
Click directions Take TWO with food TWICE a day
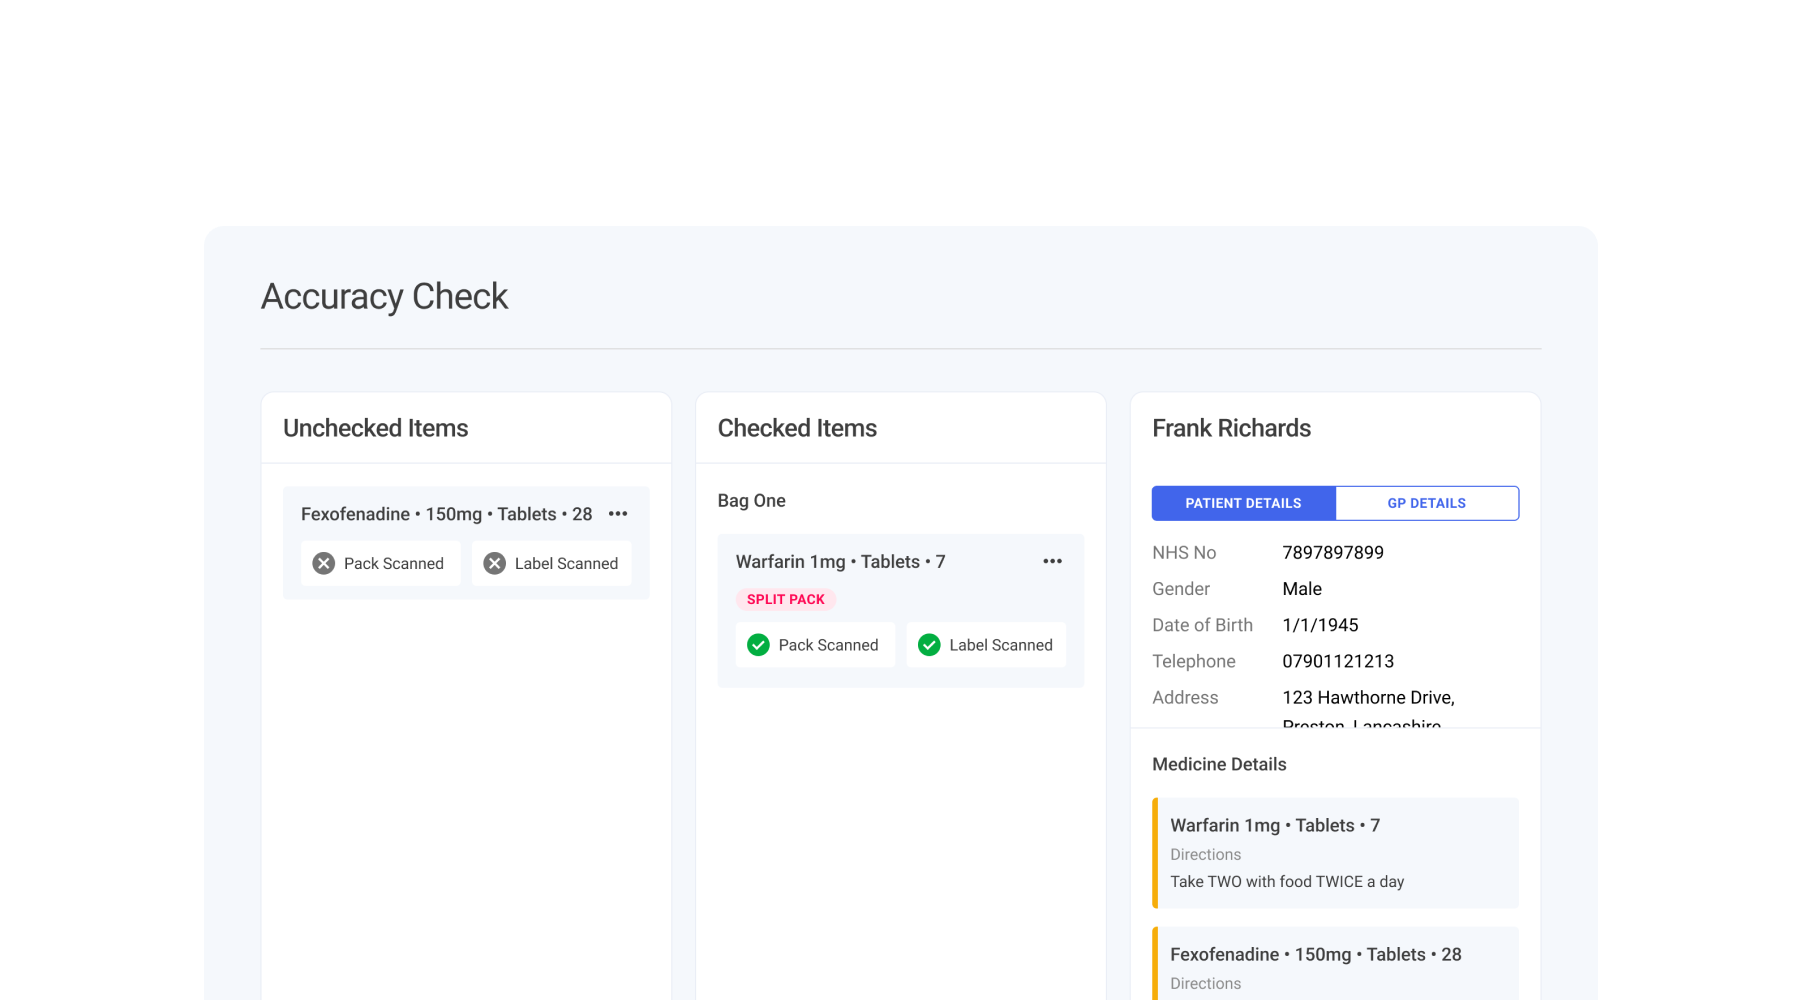[x=1287, y=882]
